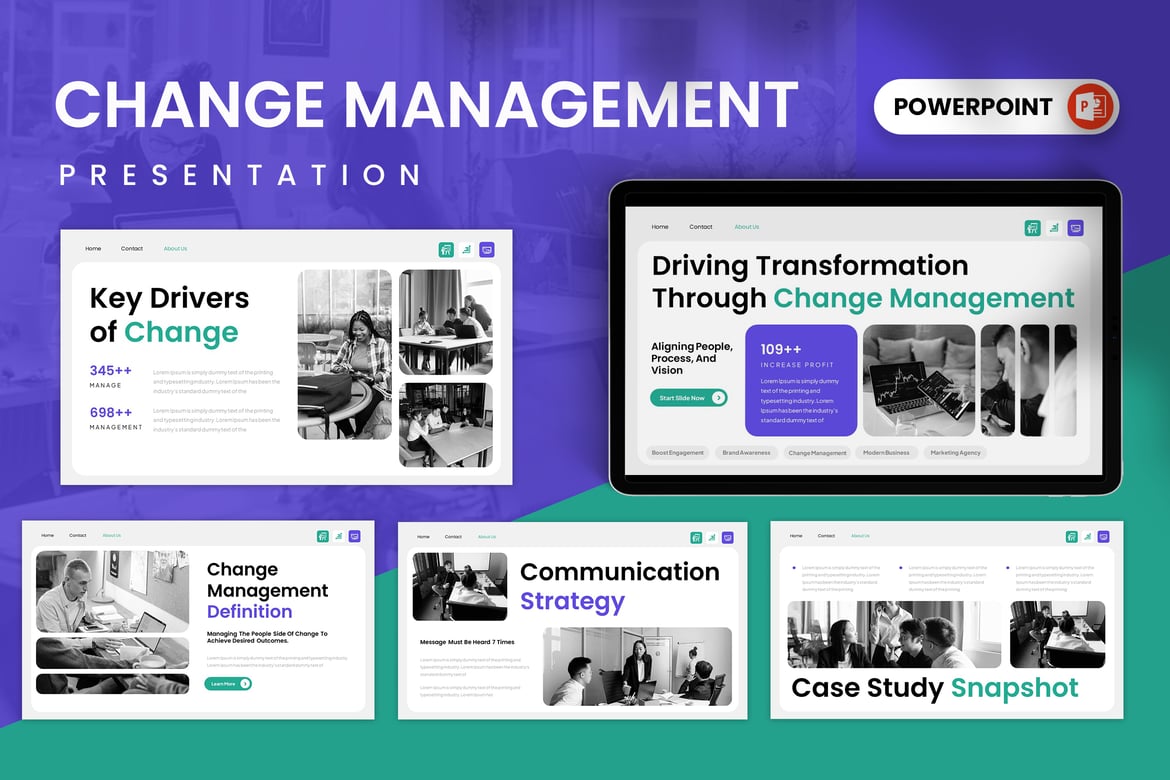The width and height of the screenshot is (1170, 780).
Task: Click the red PowerPoint logo icon
Action: click(x=1089, y=107)
